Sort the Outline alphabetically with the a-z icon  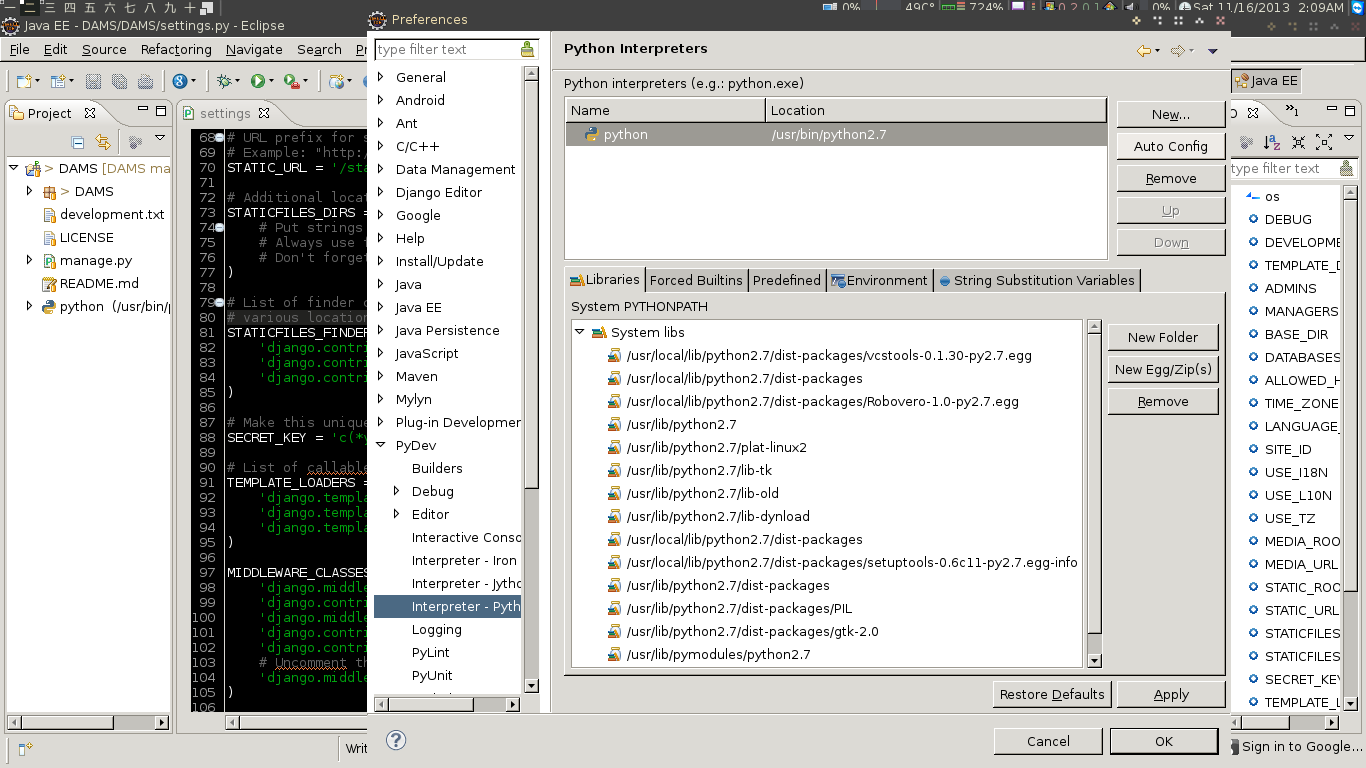1272,142
